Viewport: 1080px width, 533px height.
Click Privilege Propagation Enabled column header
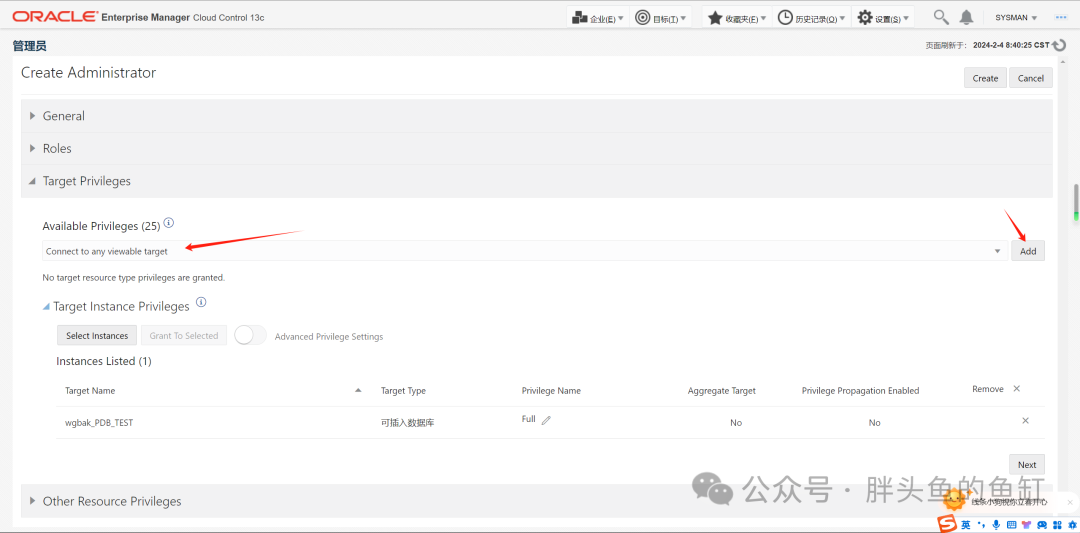point(860,390)
